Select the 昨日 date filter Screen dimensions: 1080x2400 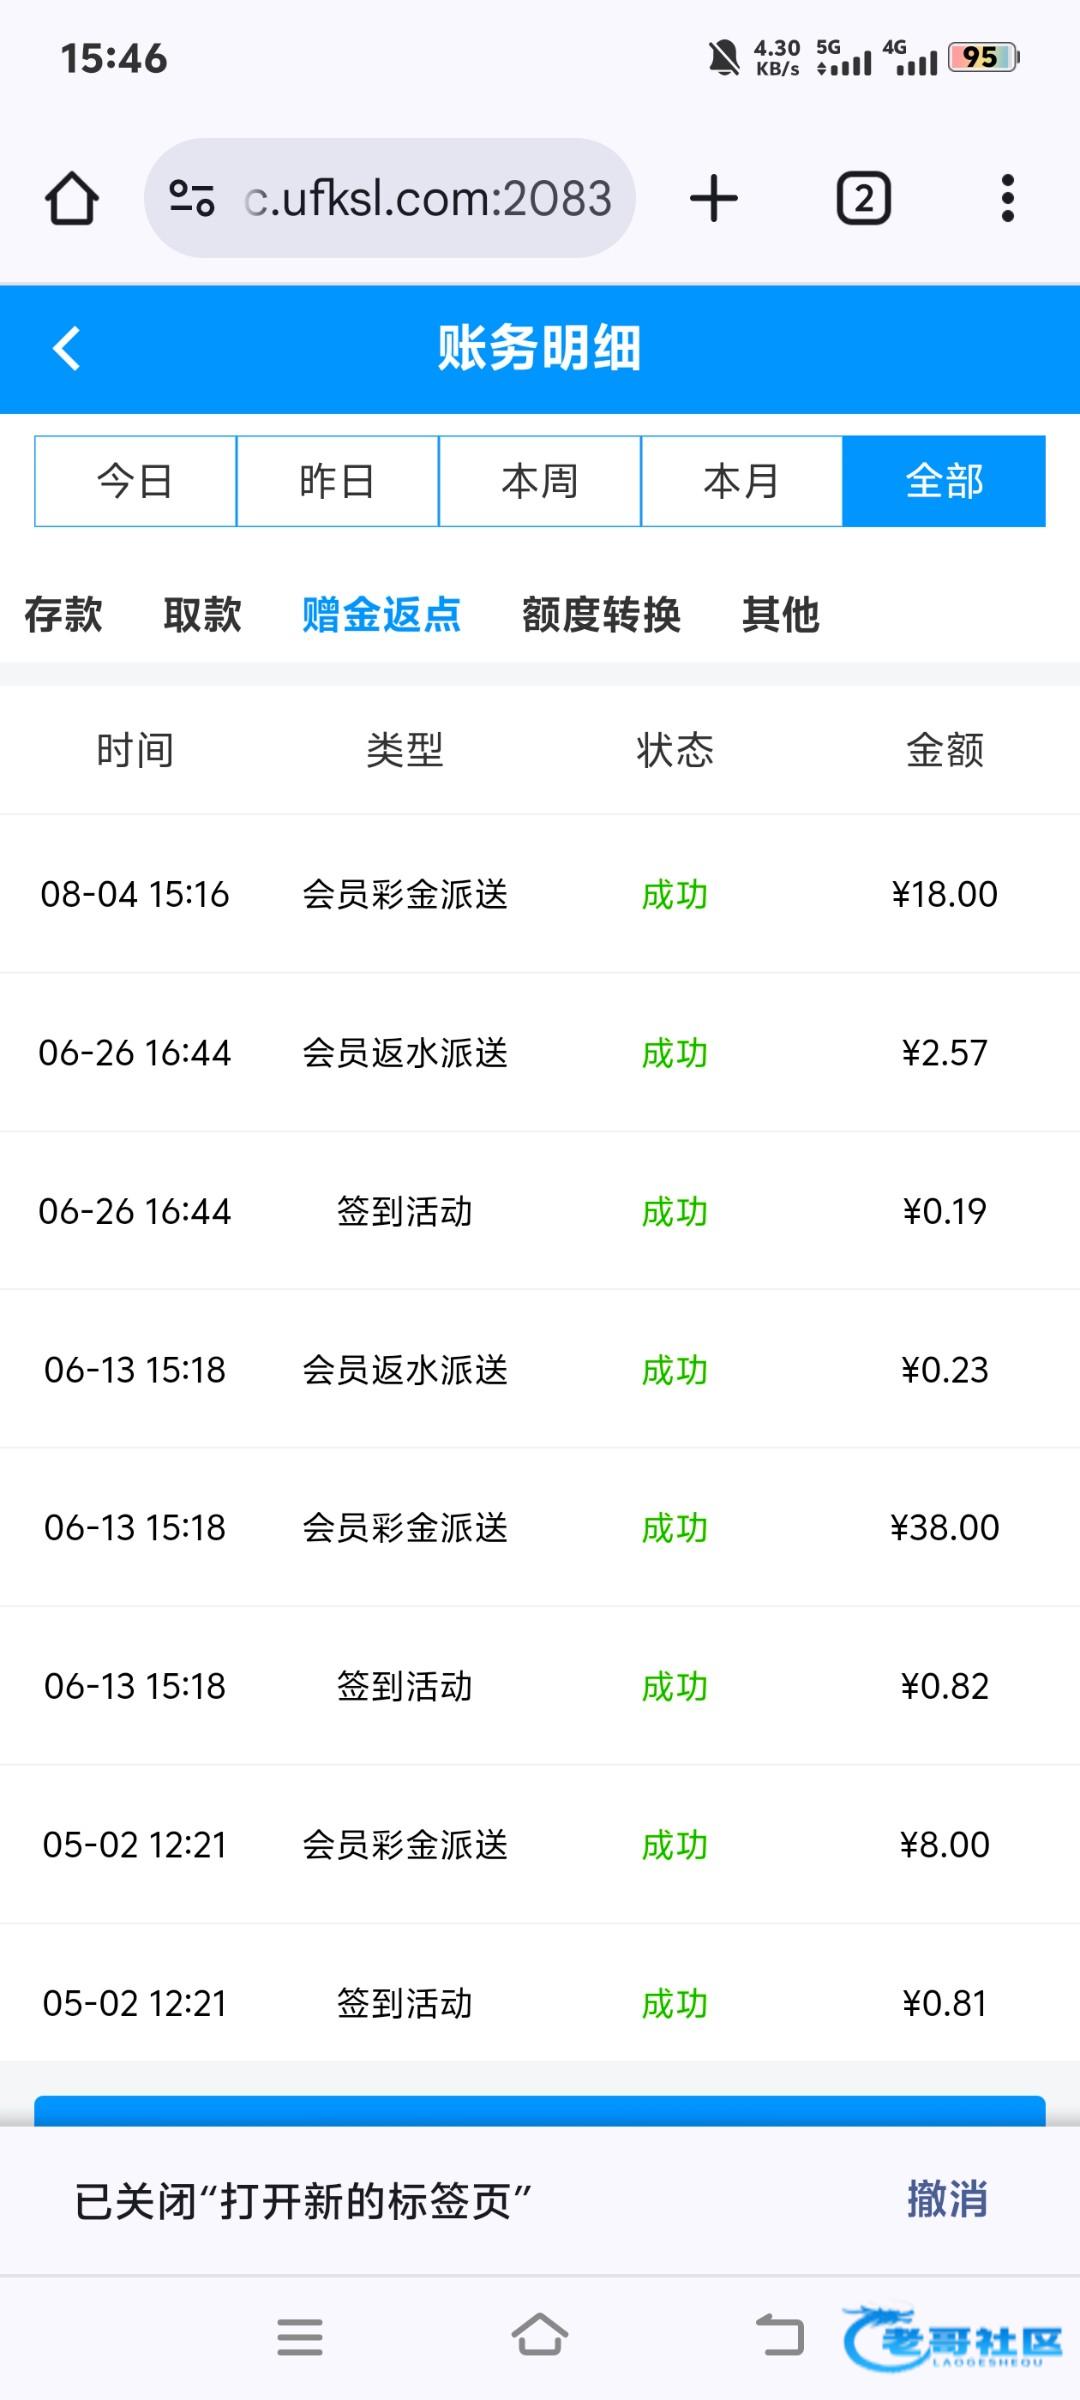337,481
